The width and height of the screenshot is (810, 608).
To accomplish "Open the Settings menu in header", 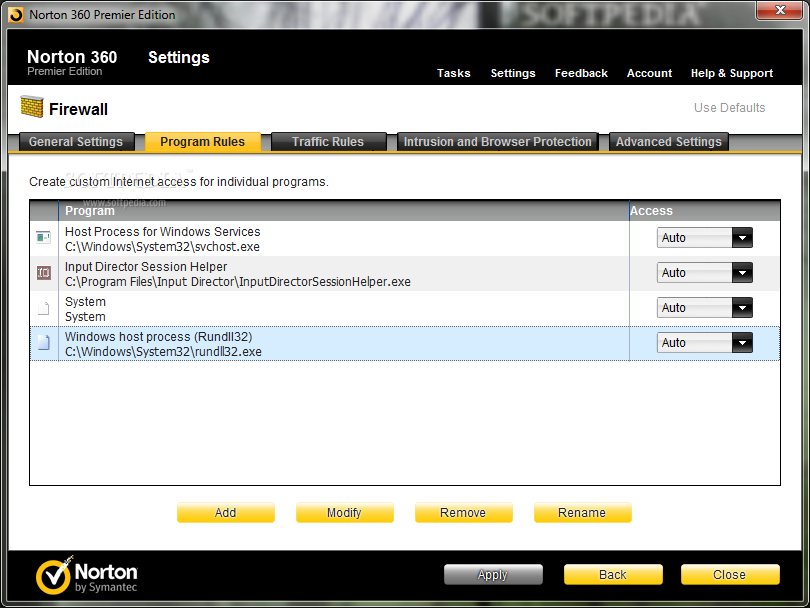I will (x=513, y=73).
